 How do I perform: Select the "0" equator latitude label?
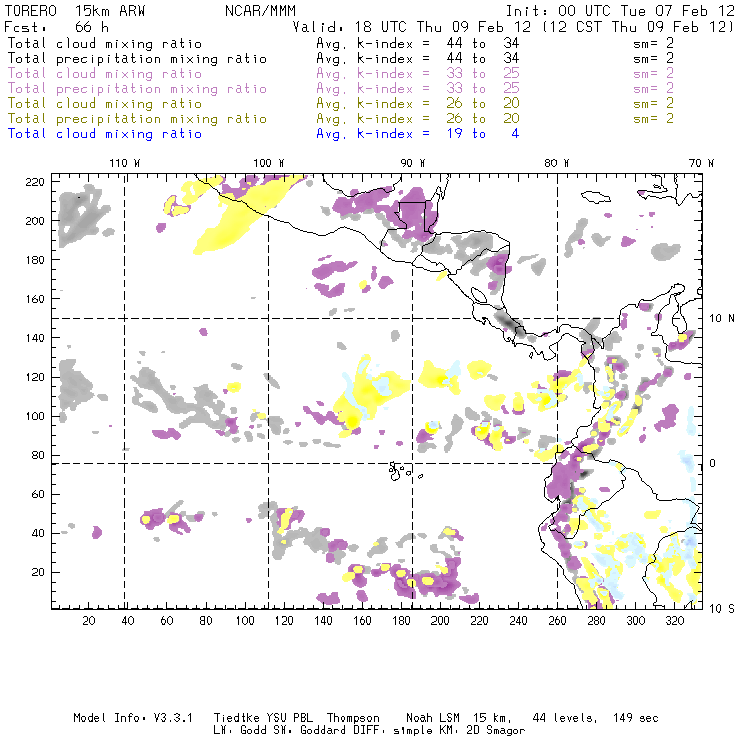coord(713,463)
